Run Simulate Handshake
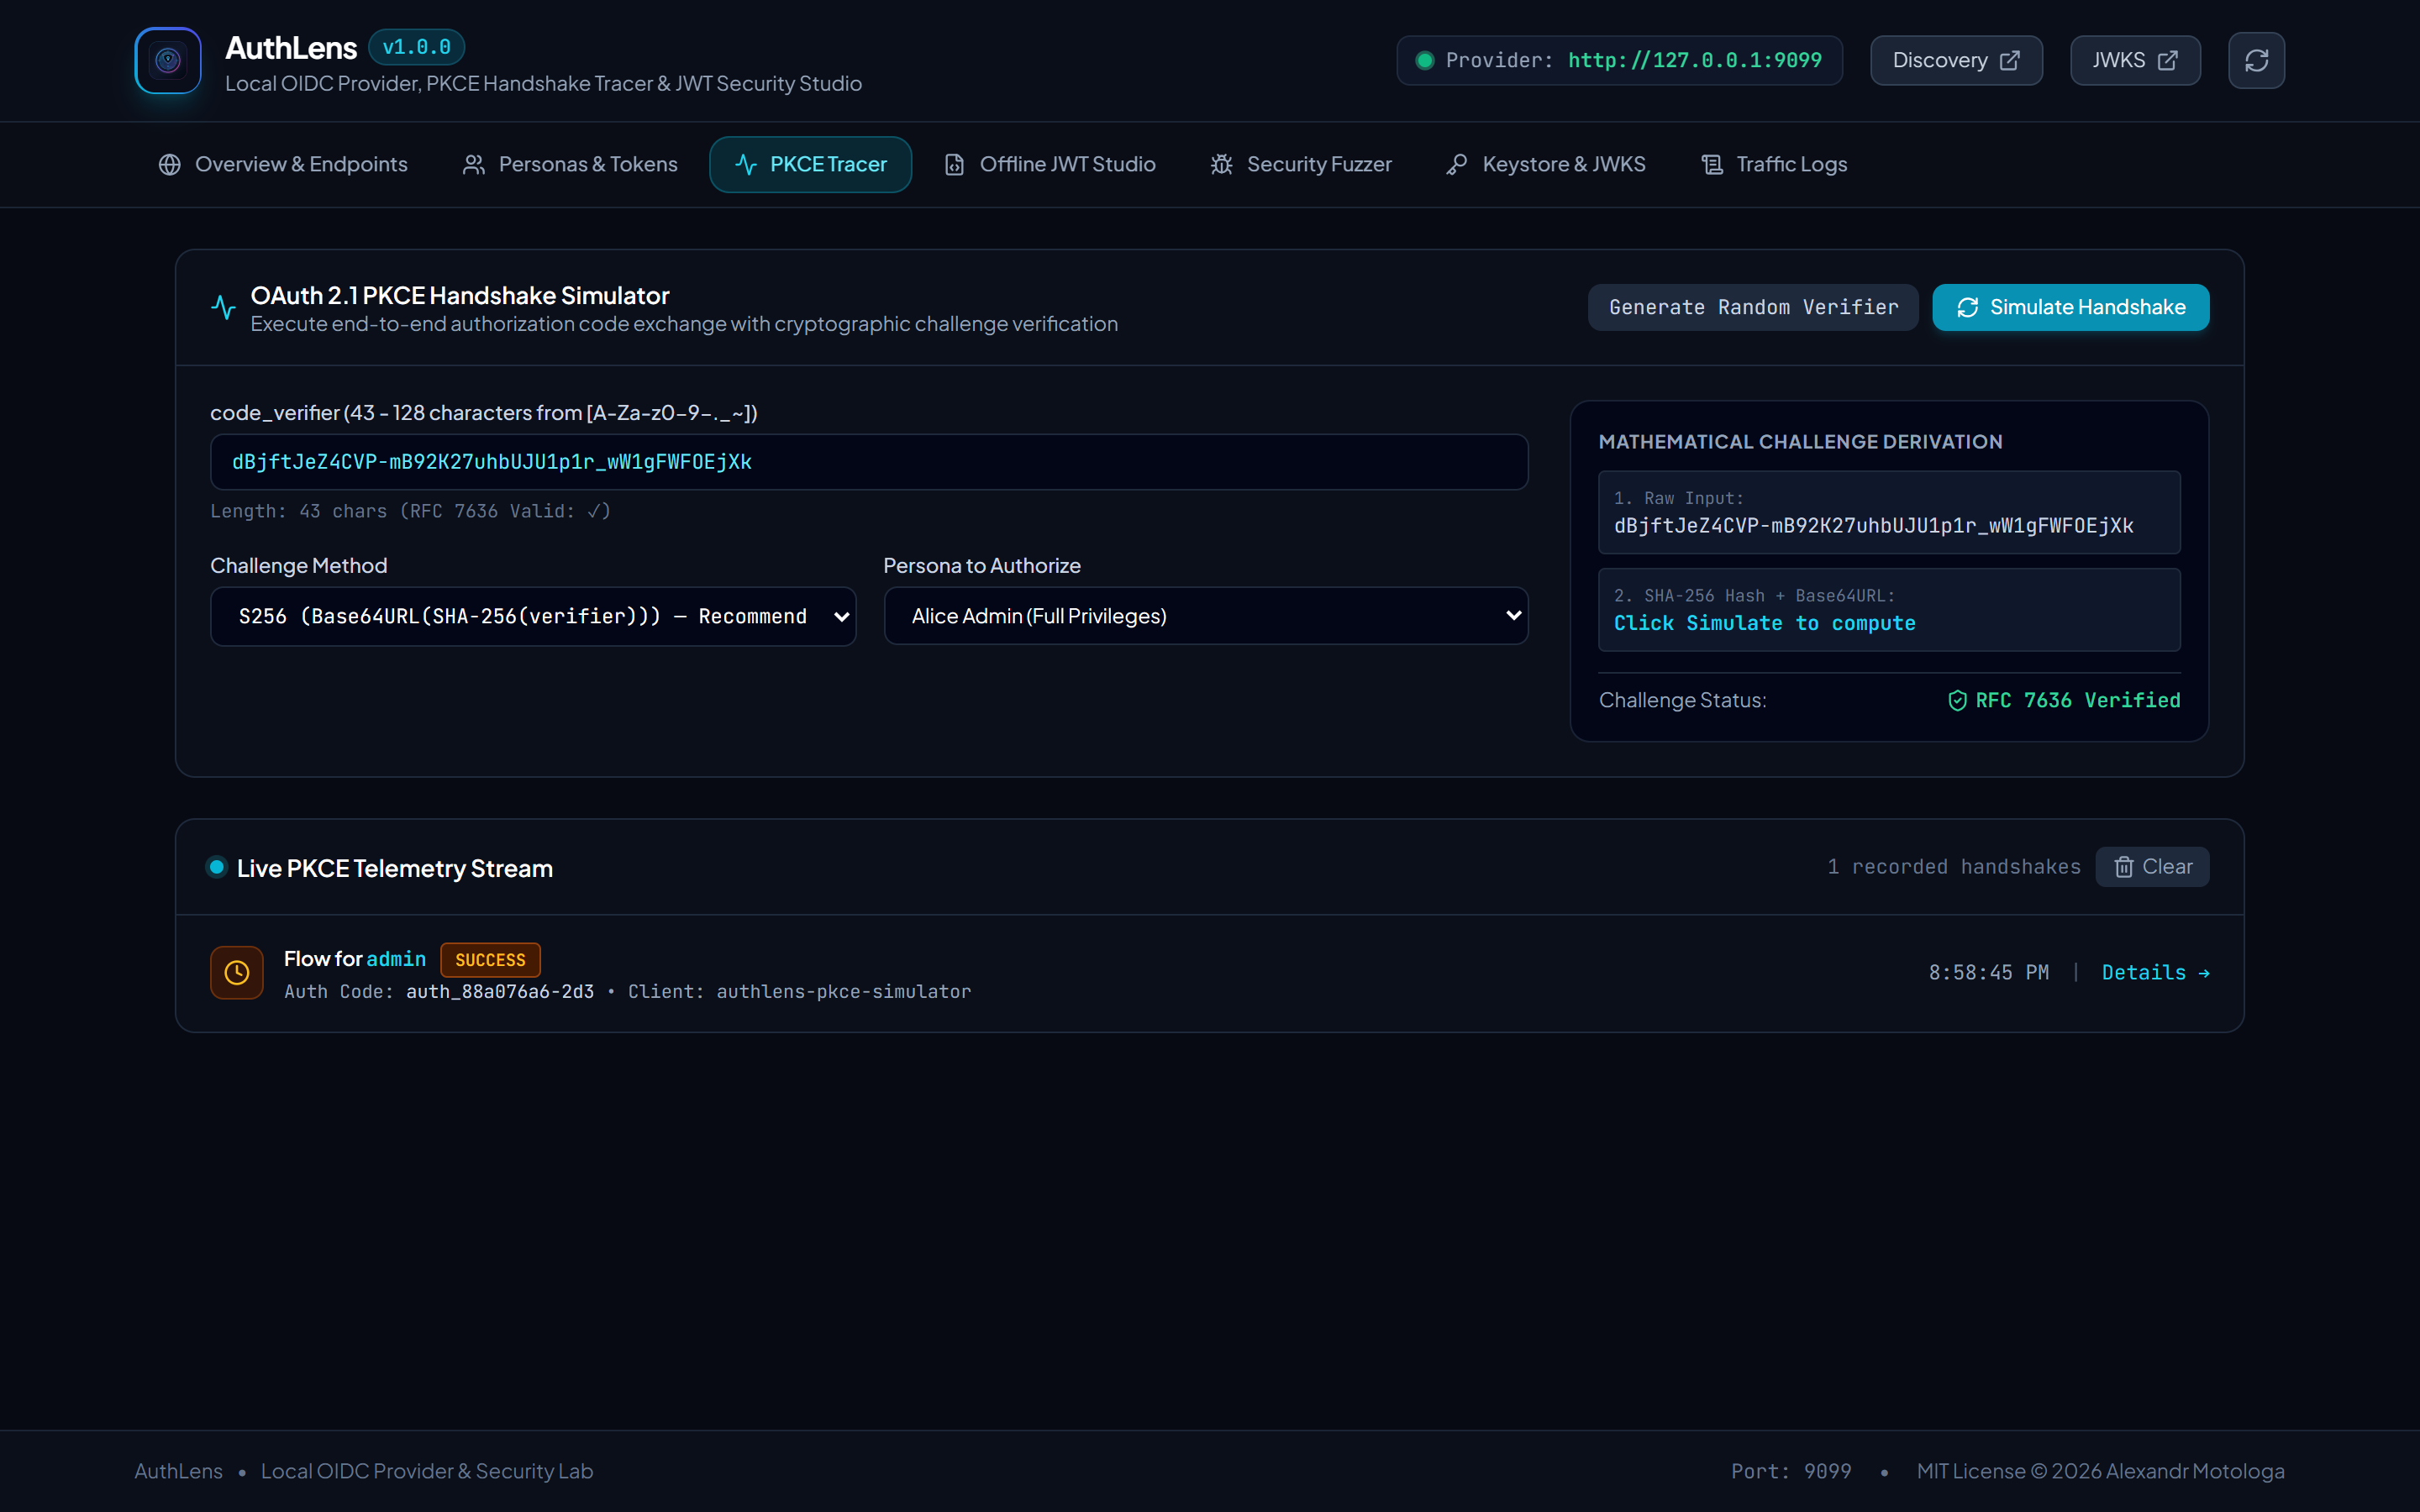The height and width of the screenshot is (1512, 2420). click(2070, 308)
